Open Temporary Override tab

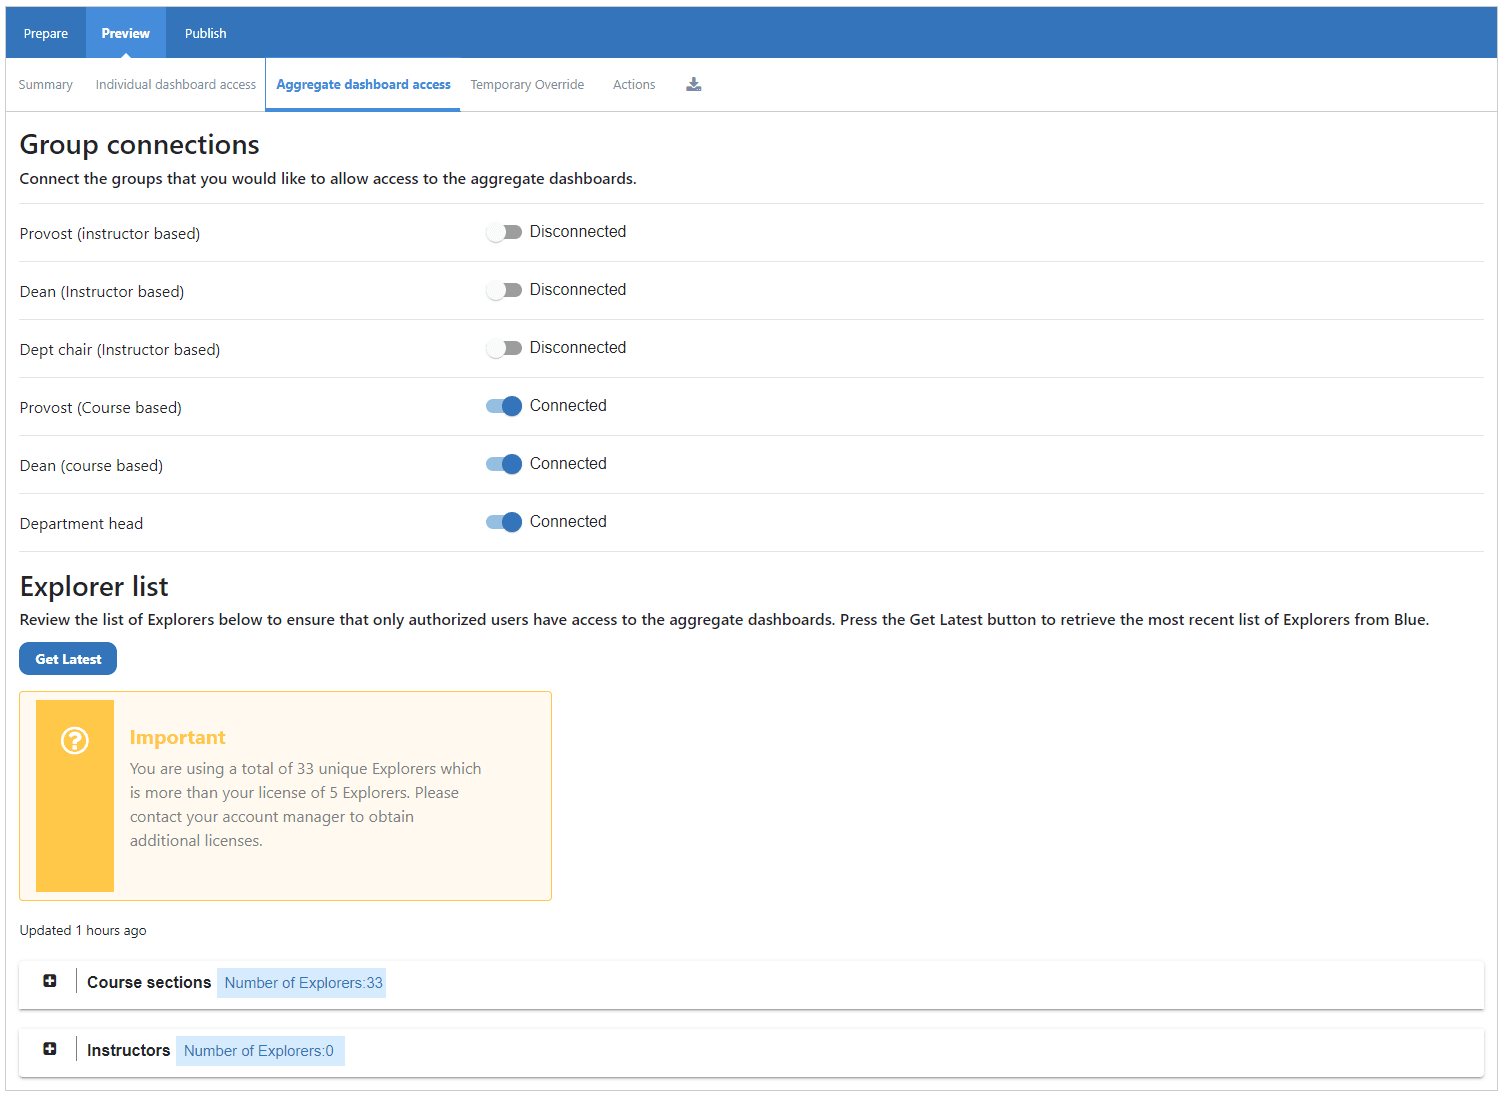tap(527, 85)
